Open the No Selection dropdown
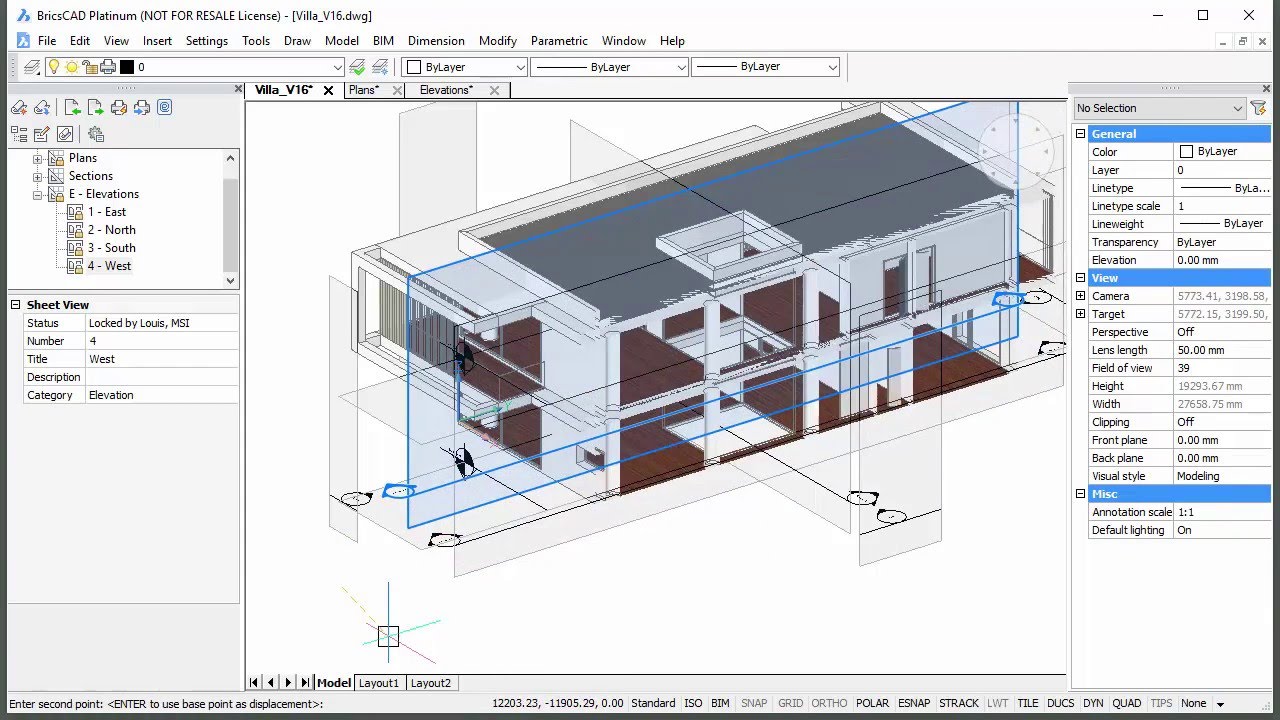This screenshot has height=720, width=1280. pos(1158,108)
